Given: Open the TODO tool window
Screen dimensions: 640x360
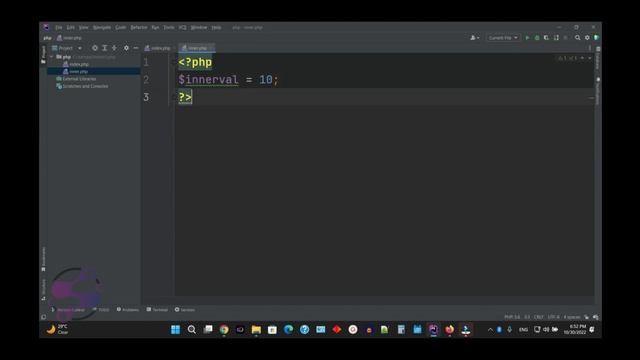Looking at the screenshot, I should (x=101, y=310).
